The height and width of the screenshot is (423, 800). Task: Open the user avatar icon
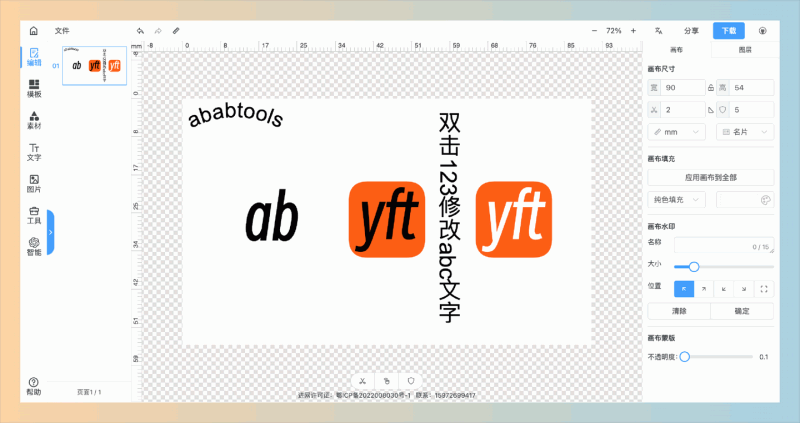tap(763, 31)
